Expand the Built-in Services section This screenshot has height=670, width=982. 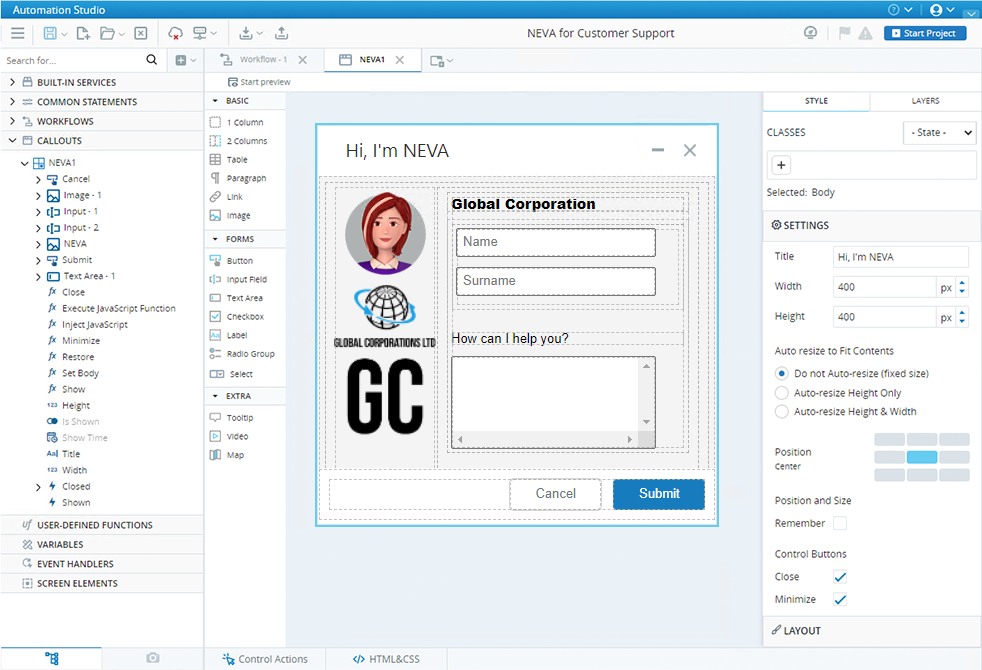13,82
